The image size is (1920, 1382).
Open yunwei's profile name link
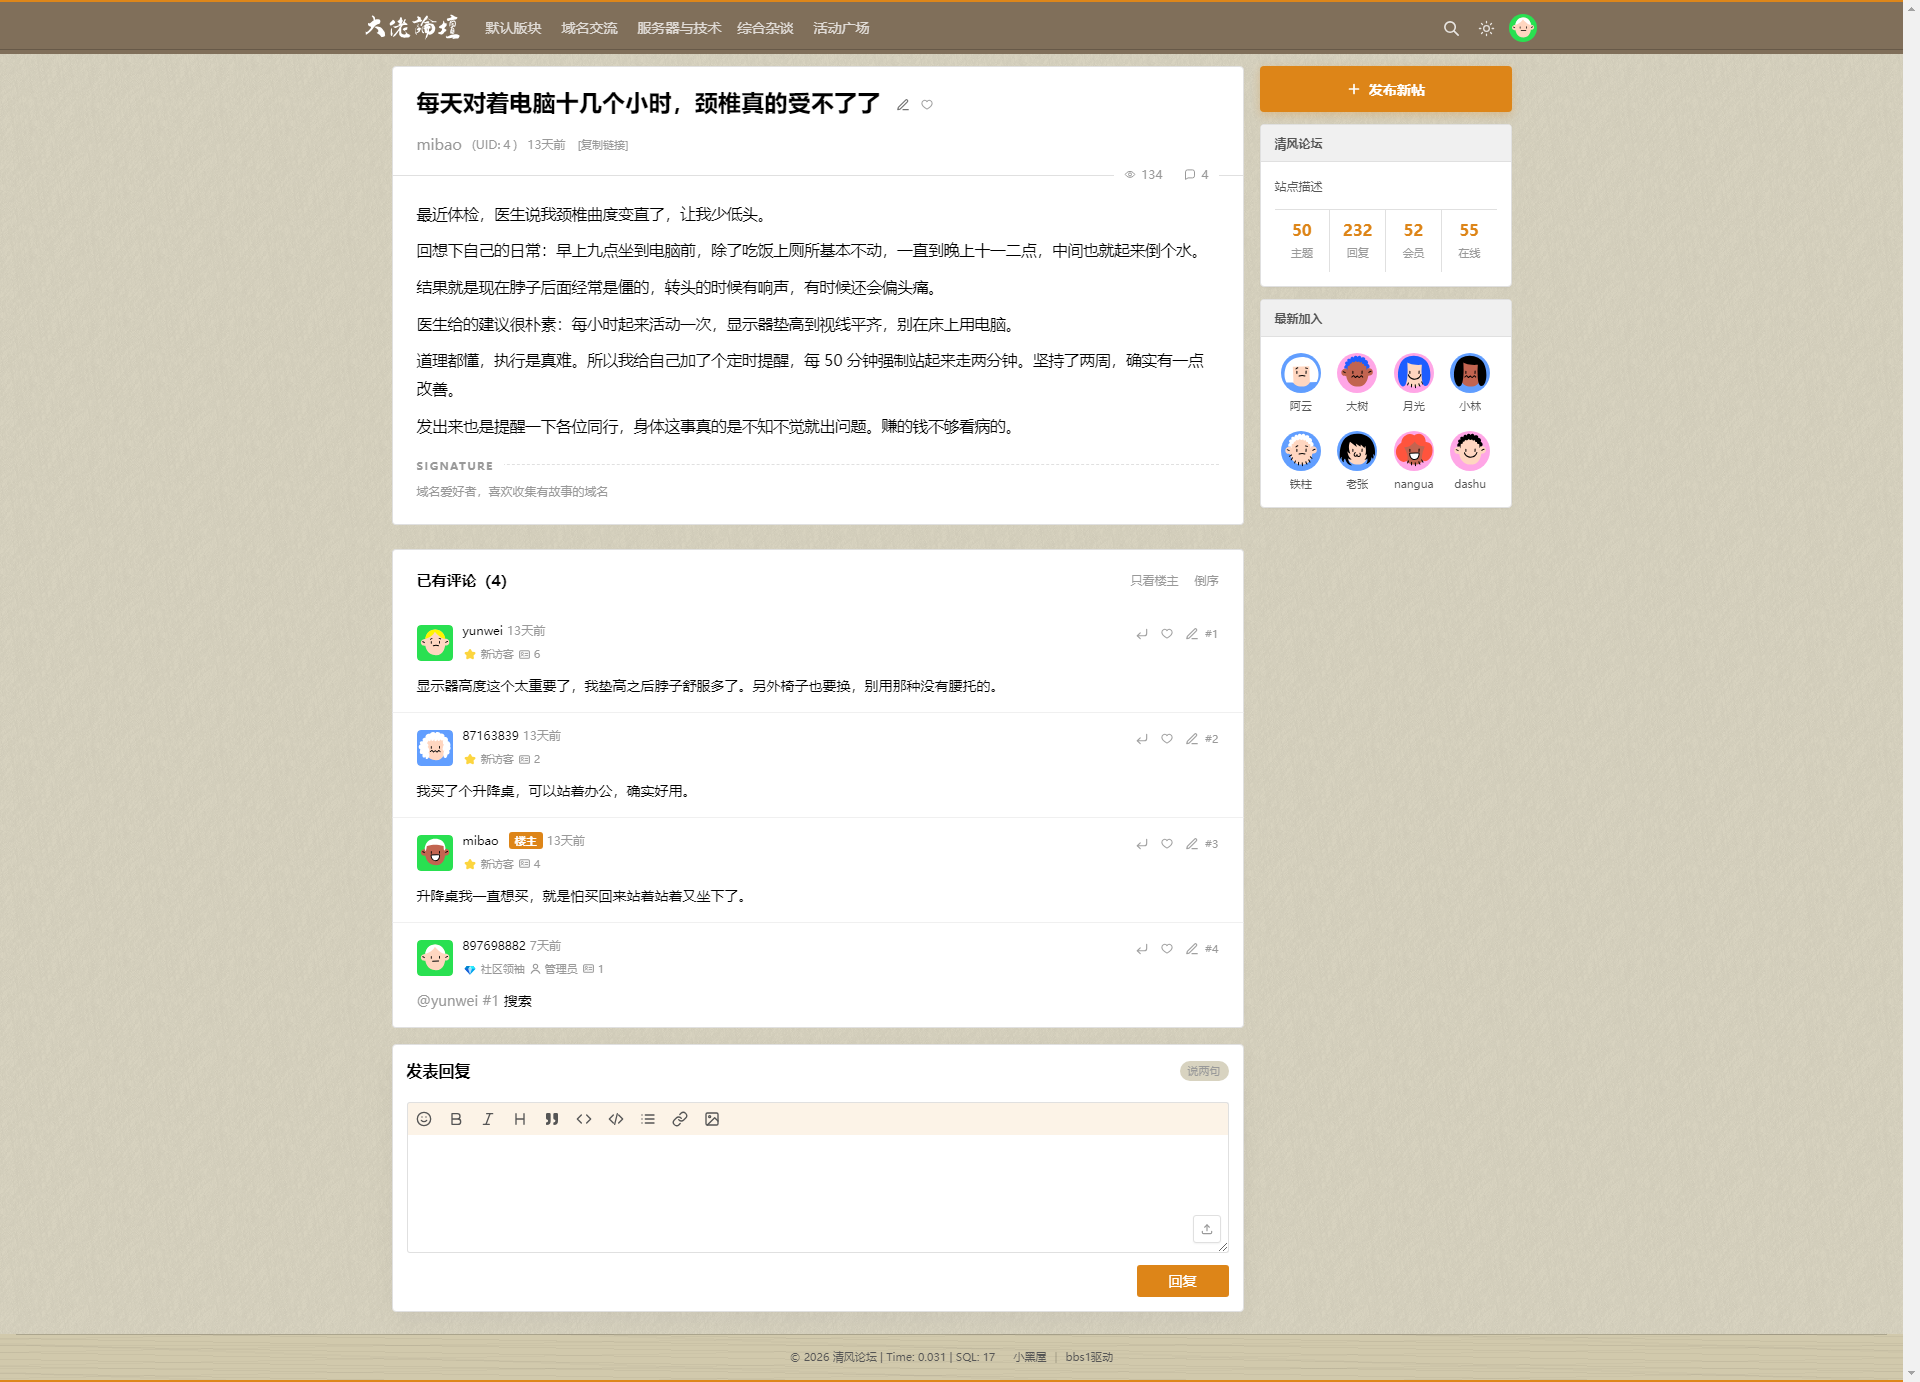pos(482,631)
